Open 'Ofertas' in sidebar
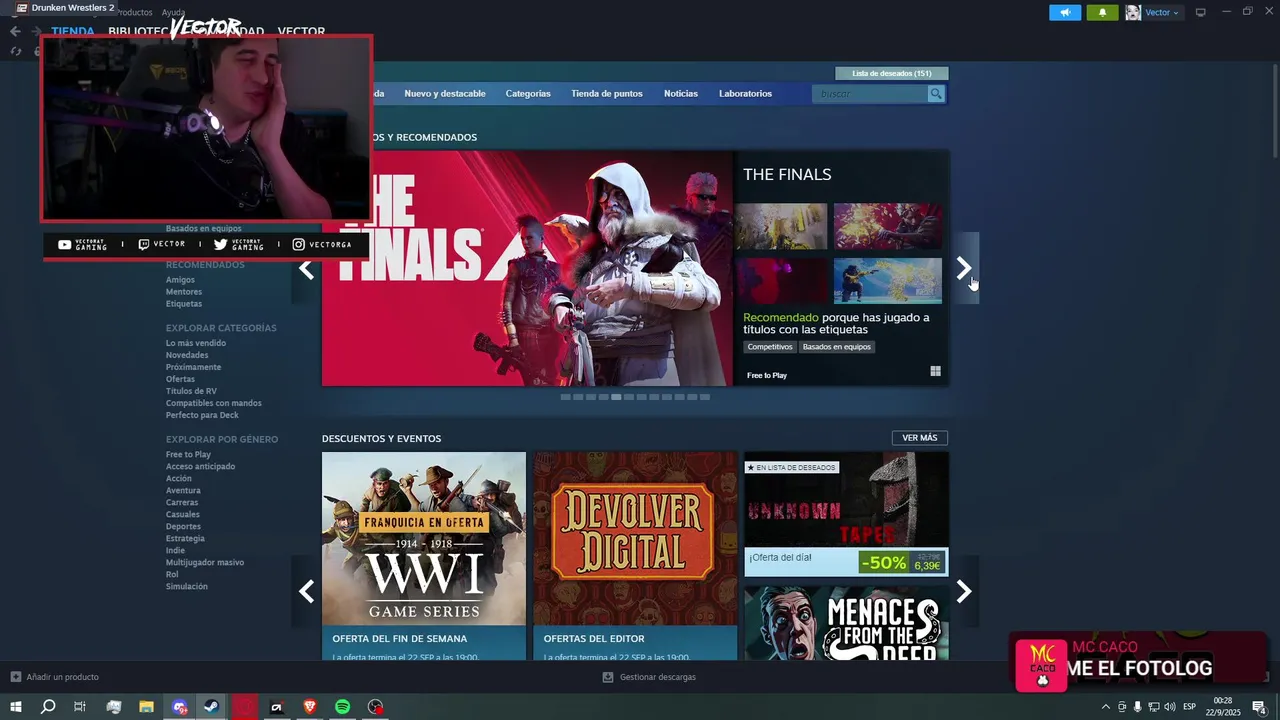 180,379
